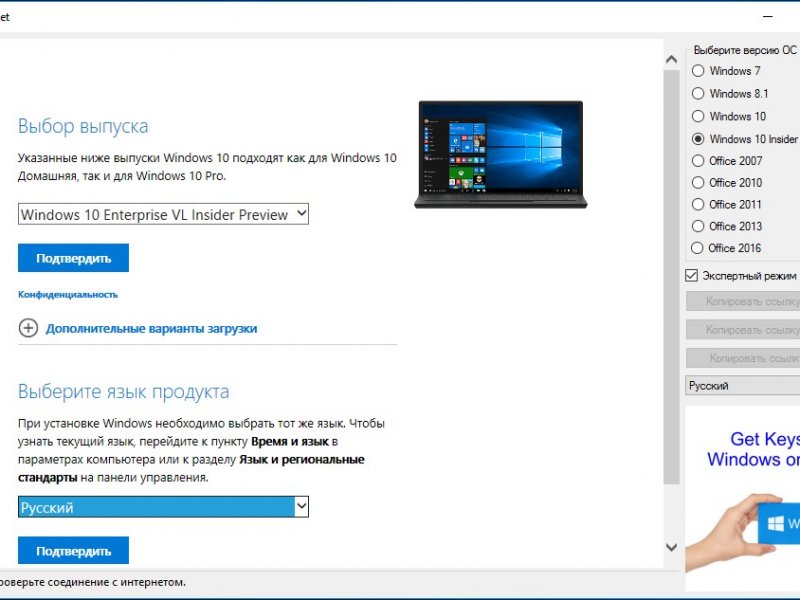Select the Windows 10 radio button
Screen dimensions: 800x600
click(x=698, y=116)
